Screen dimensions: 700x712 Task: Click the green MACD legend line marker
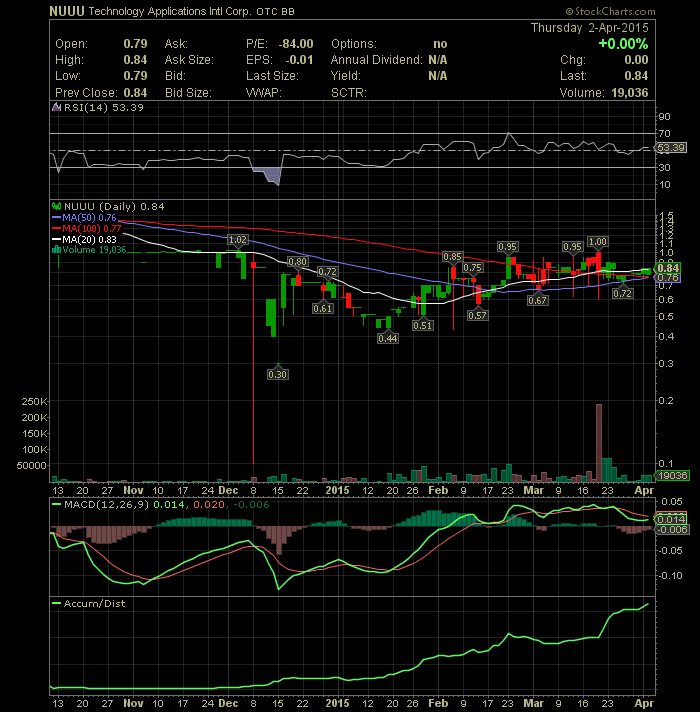pos(56,504)
